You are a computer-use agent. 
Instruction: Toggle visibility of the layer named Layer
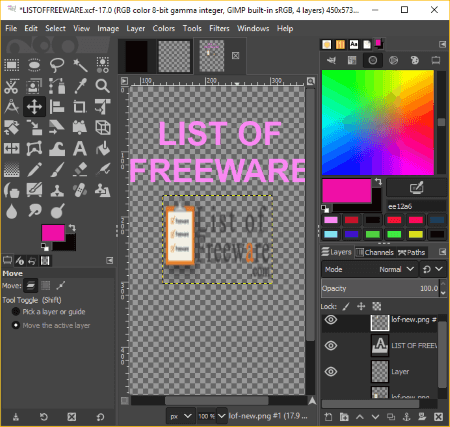click(331, 371)
